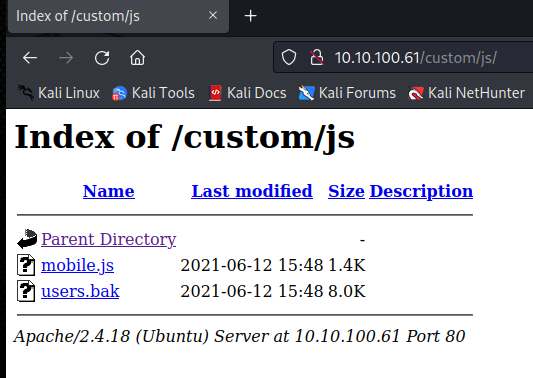Viewport: 533px width, 378px height.
Task: Sort listing by Last modified
Action: click(x=252, y=191)
